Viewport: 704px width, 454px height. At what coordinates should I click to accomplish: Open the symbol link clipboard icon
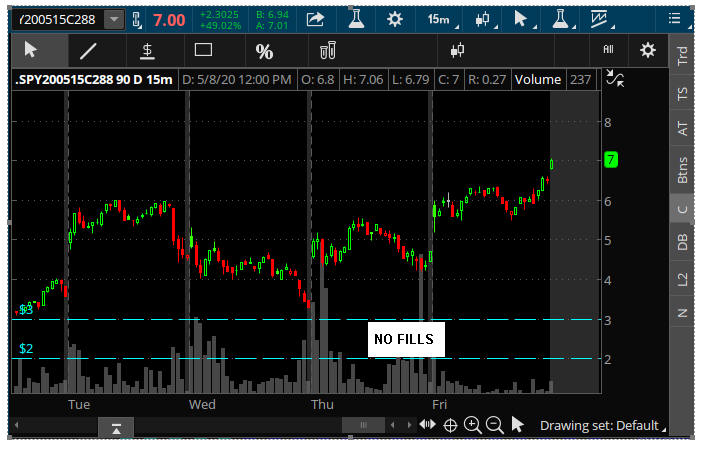(x=137, y=20)
